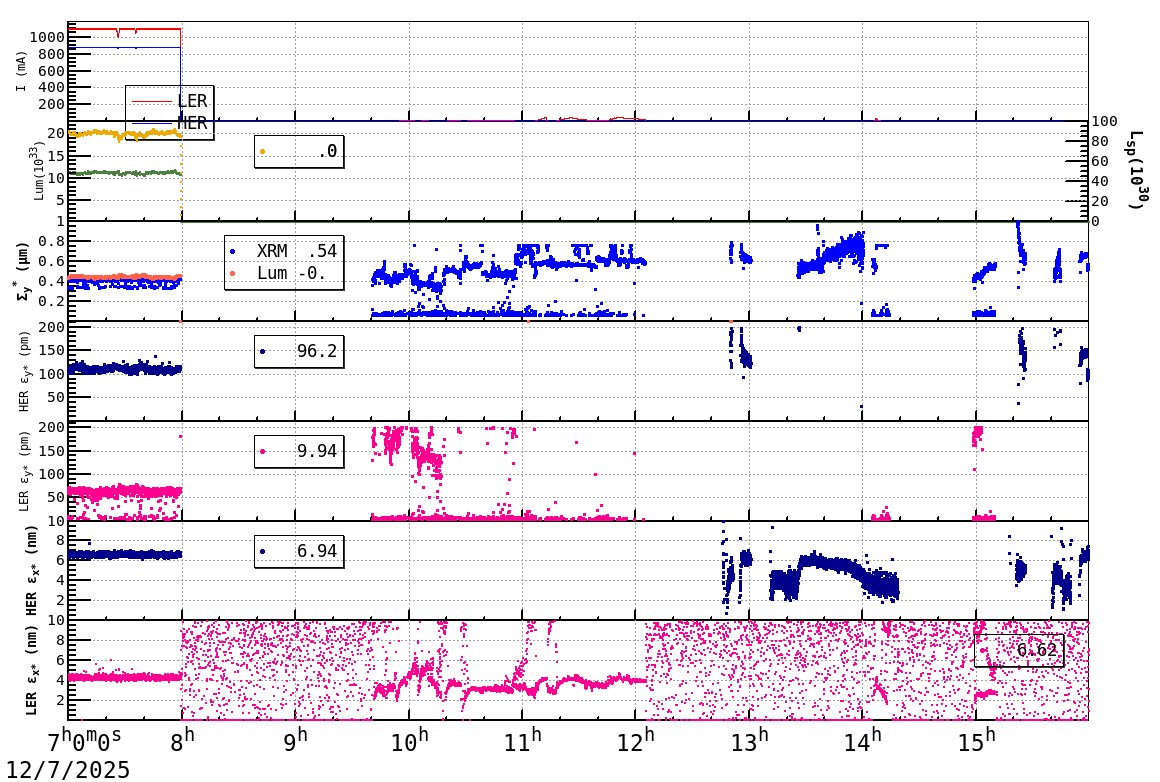Click the 12/7/2025 date label
Viewport: 1160px width, 782px height.
coord(68,769)
